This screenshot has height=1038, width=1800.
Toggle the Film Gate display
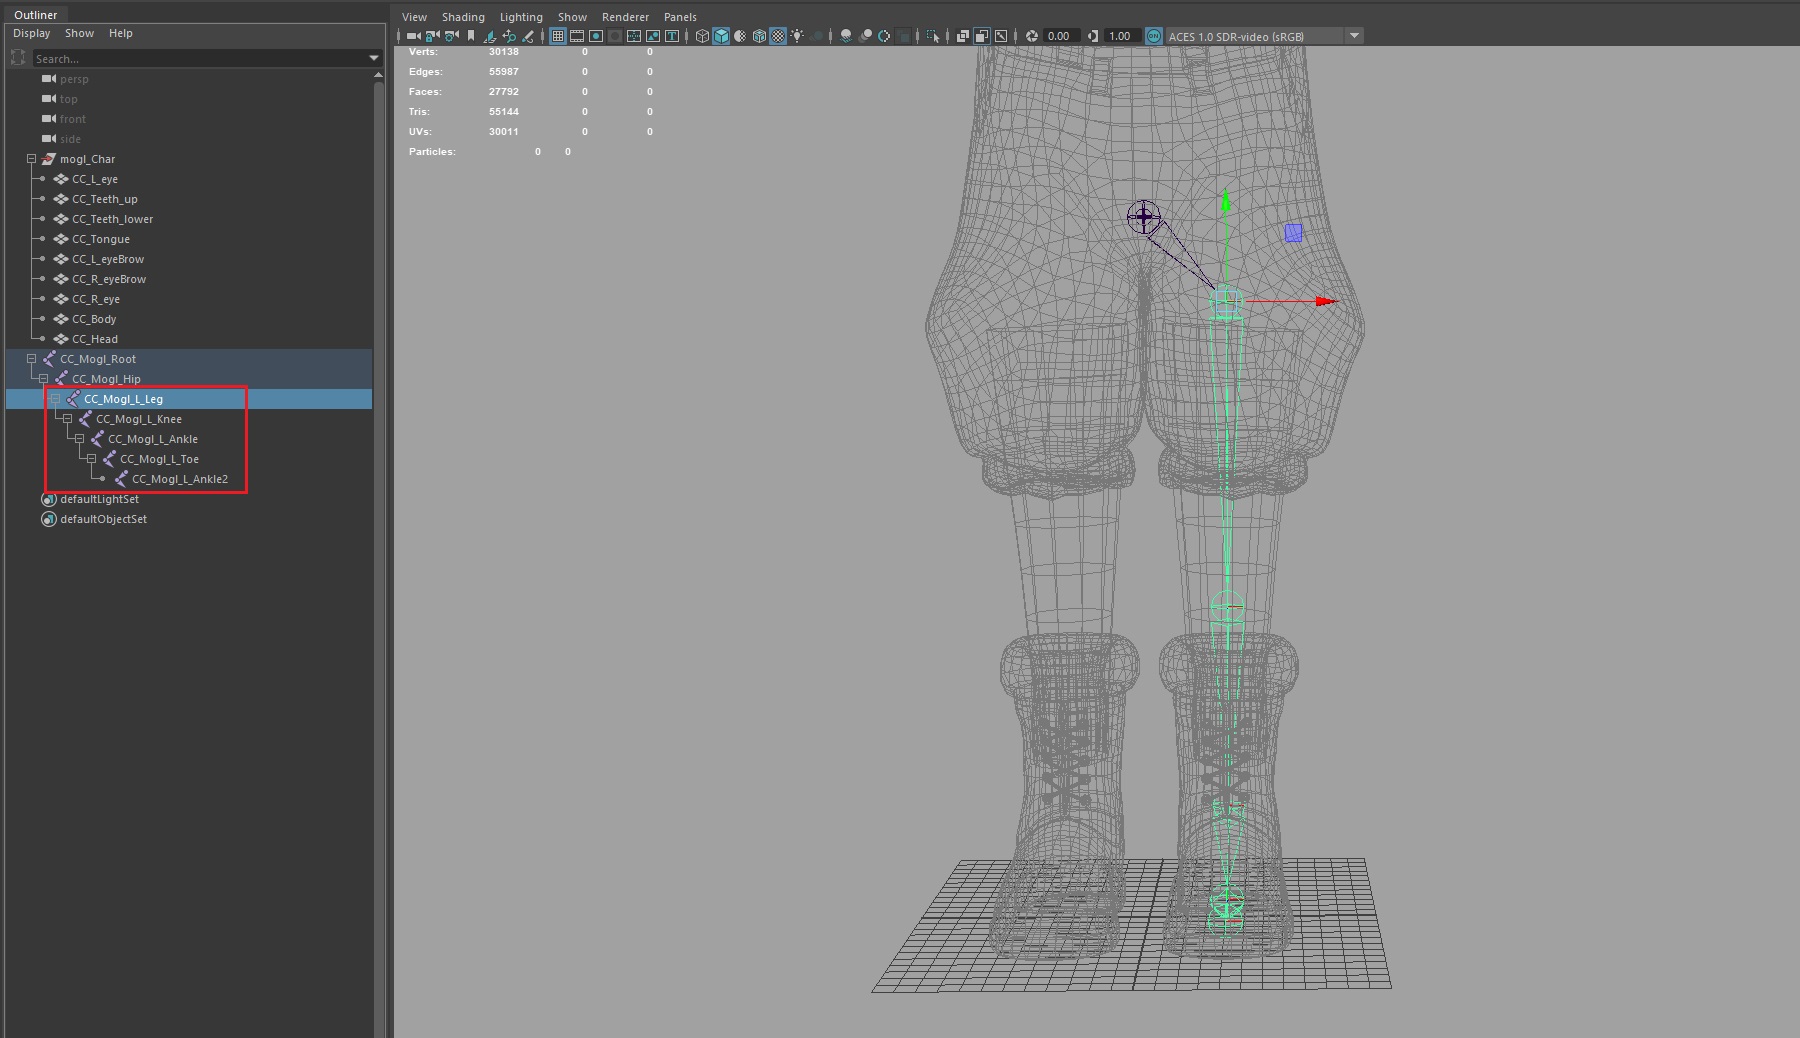577,36
